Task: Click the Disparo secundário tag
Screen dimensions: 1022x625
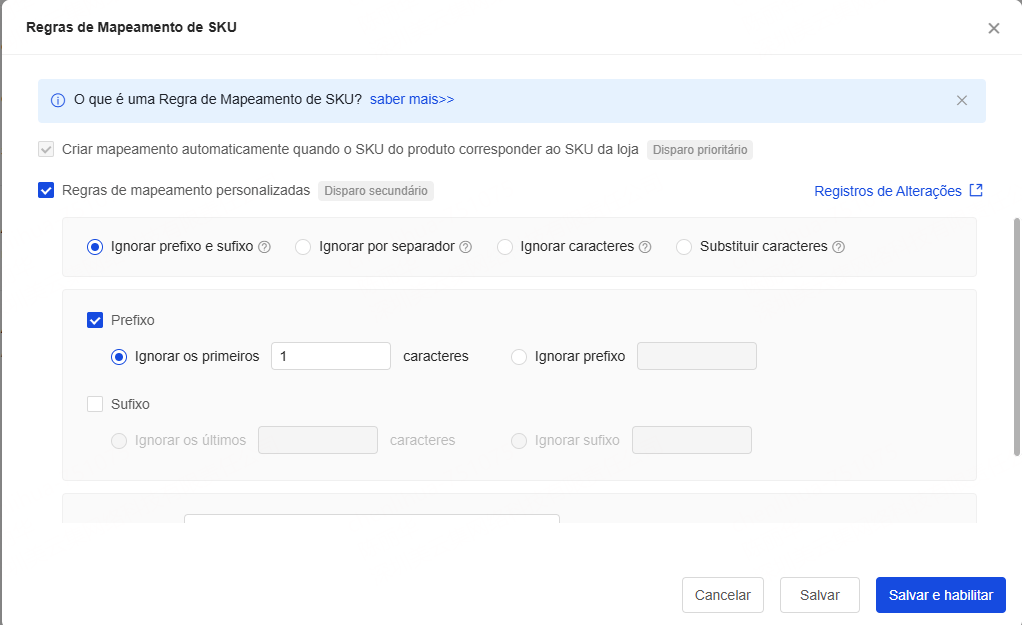Action: coord(376,191)
